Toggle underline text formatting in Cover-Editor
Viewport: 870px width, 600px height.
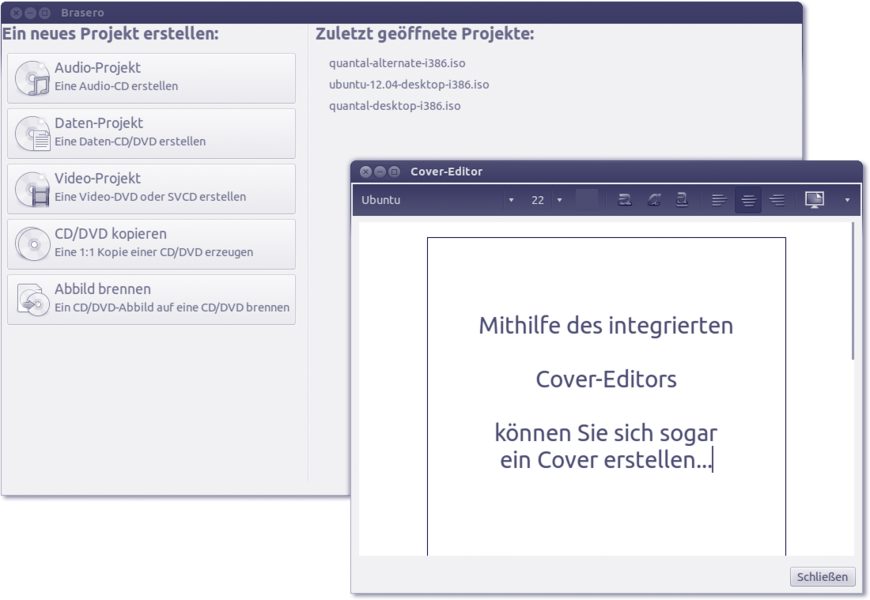(681, 200)
